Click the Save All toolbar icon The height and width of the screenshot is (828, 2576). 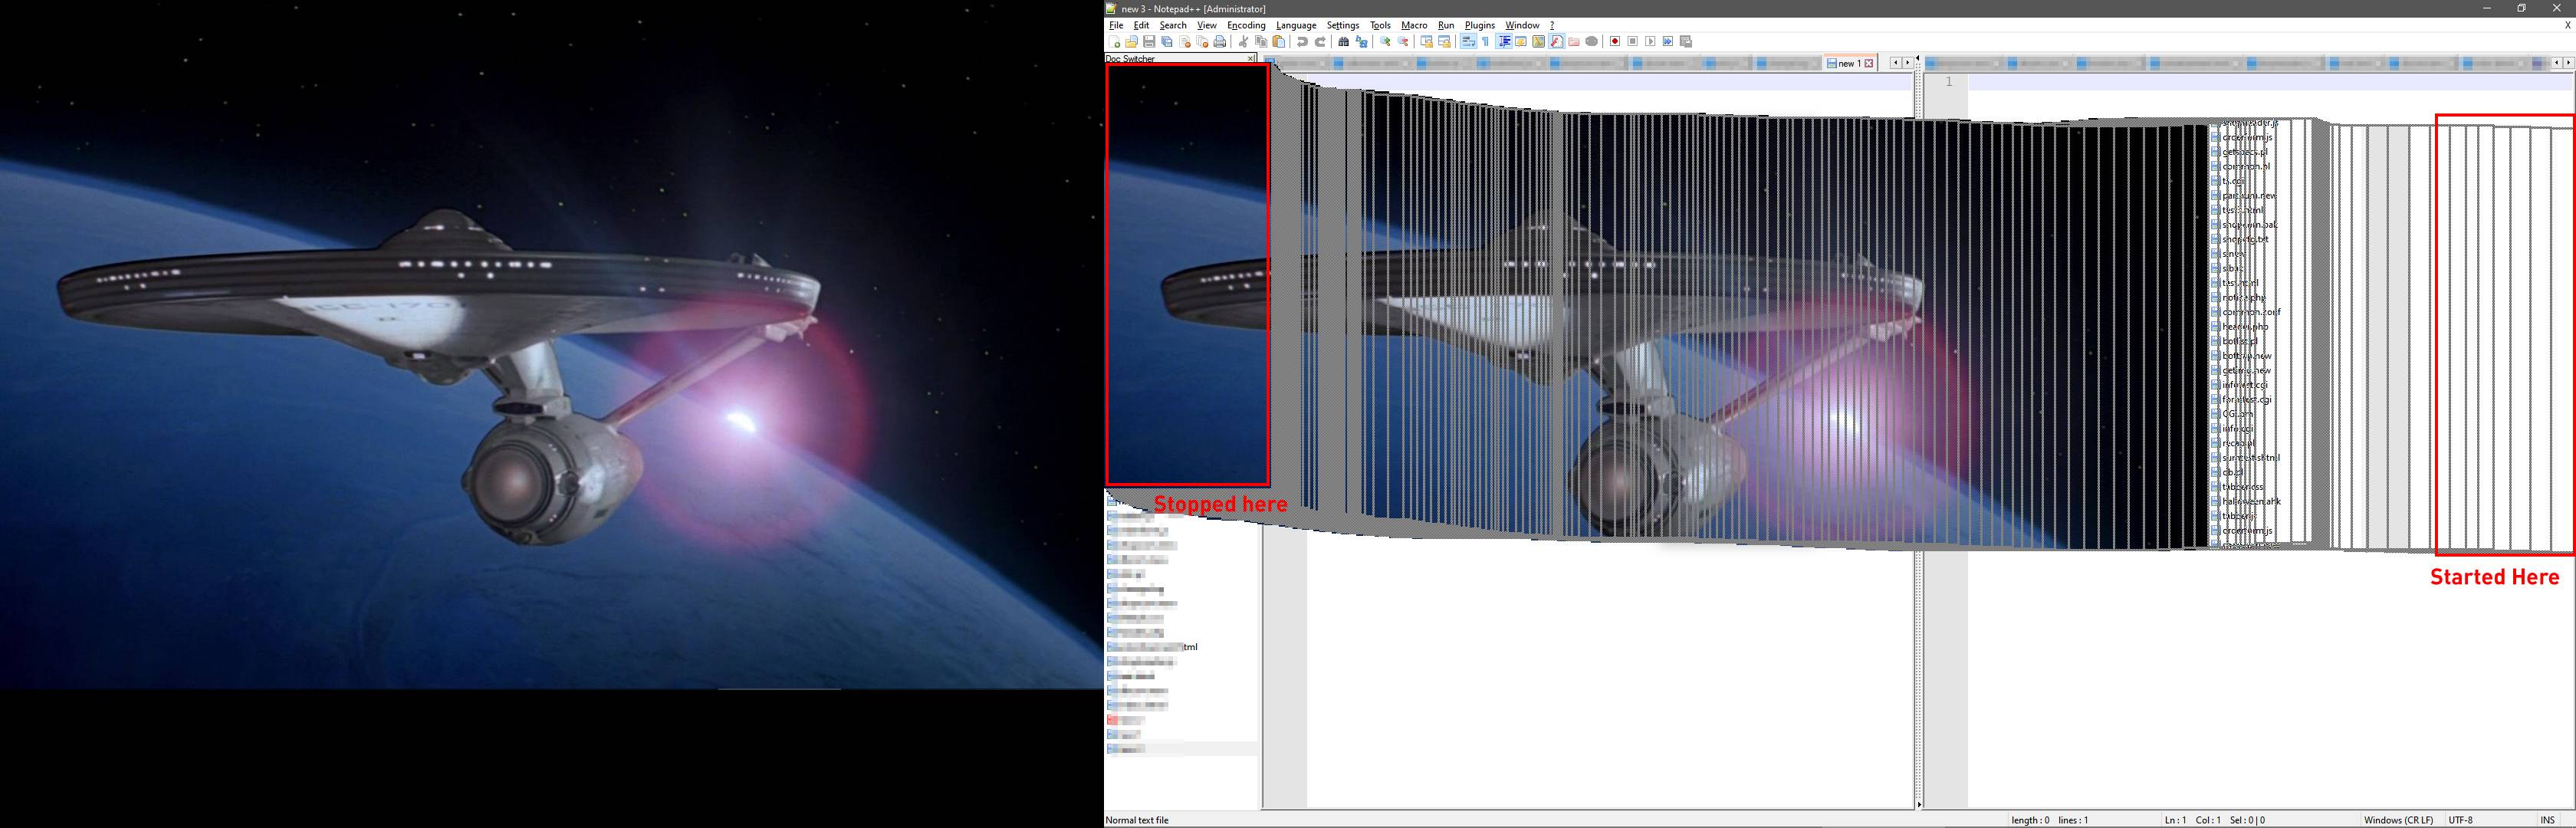click(x=1167, y=42)
